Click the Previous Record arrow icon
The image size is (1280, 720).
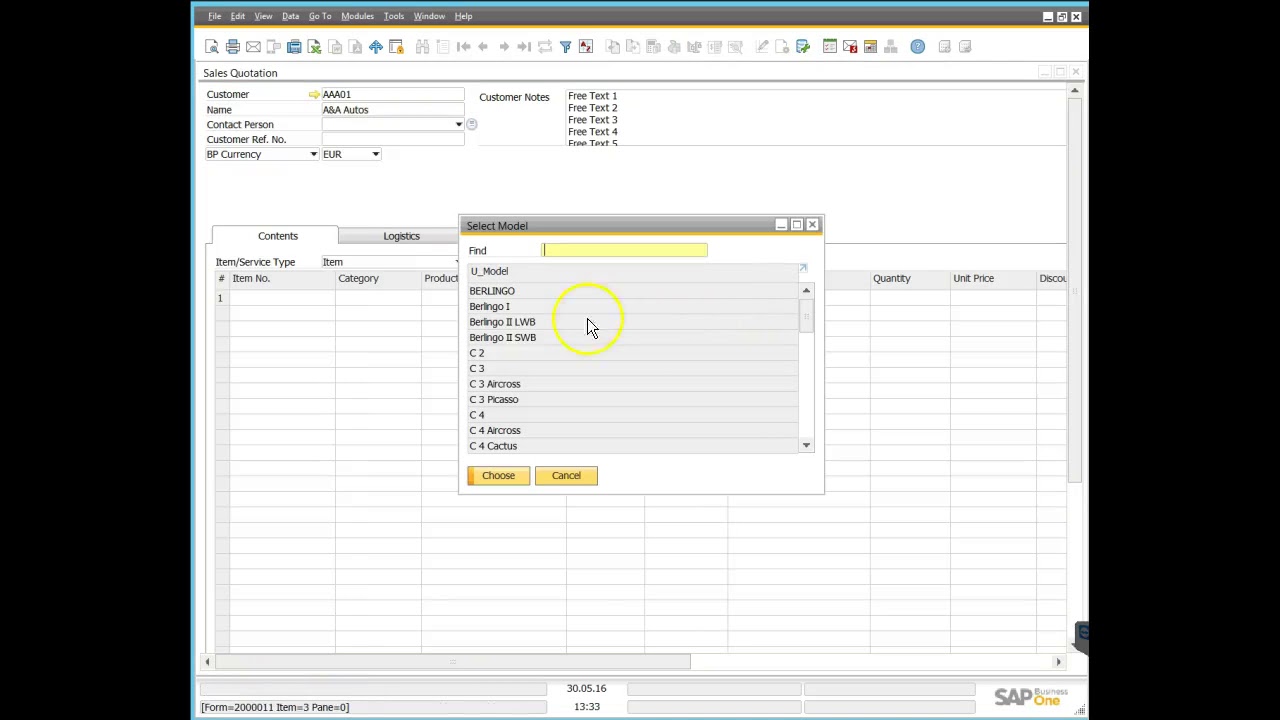coord(483,47)
